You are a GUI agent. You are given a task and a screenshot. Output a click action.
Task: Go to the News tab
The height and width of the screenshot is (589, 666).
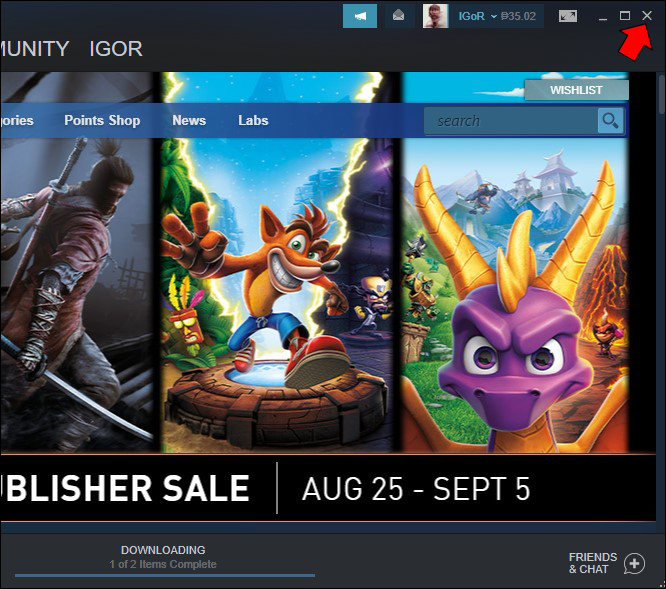[x=189, y=120]
